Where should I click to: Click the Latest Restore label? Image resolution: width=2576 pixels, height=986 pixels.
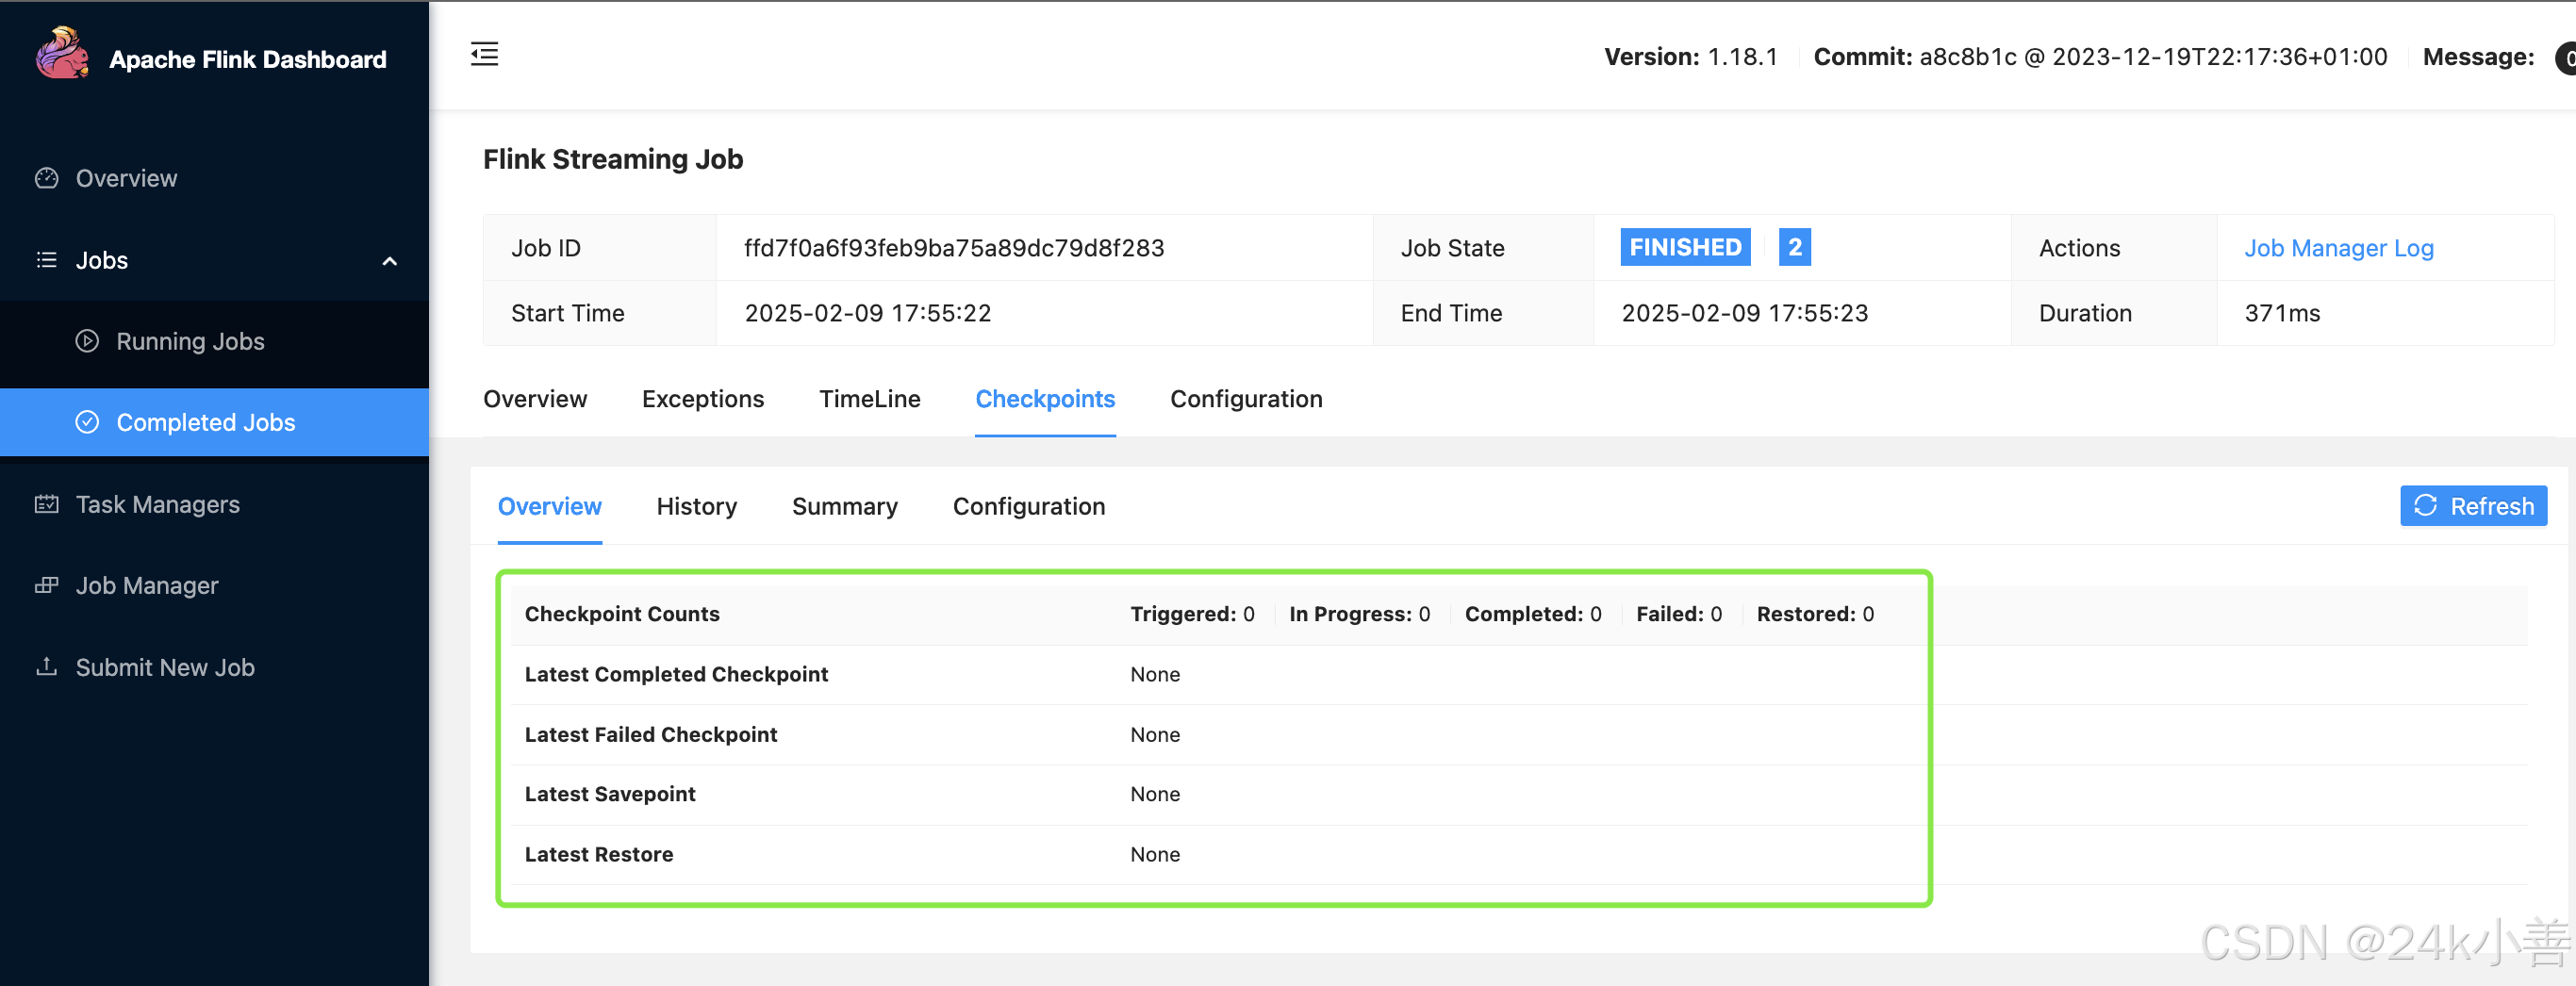pyautogui.click(x=599, y=854)
